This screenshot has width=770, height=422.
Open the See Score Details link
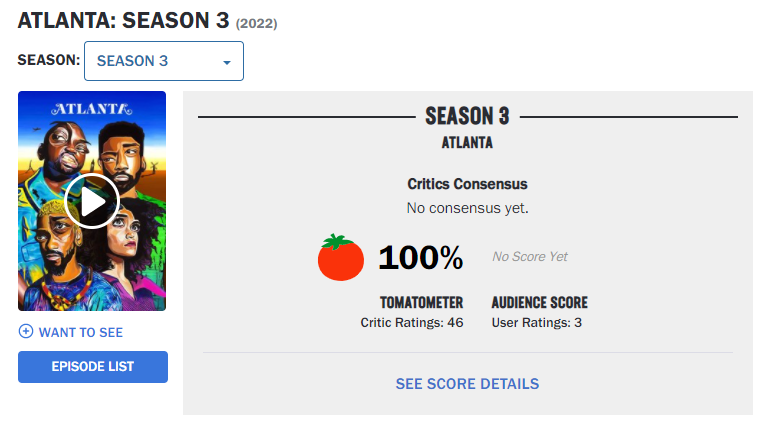(x=467, y=384)
